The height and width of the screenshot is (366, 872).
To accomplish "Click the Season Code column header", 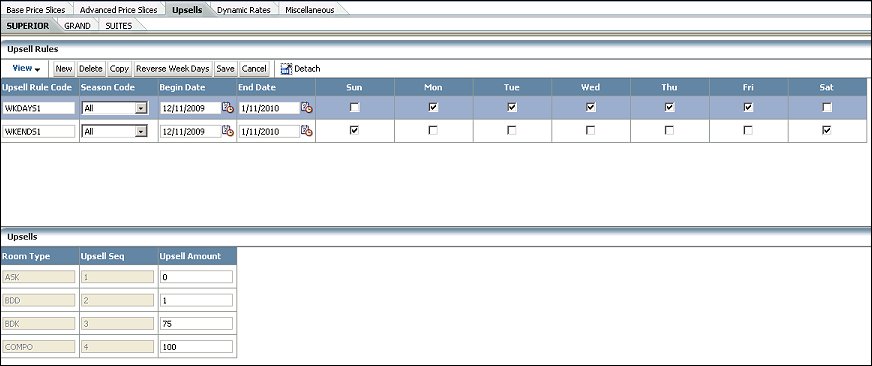I will 118,87.
